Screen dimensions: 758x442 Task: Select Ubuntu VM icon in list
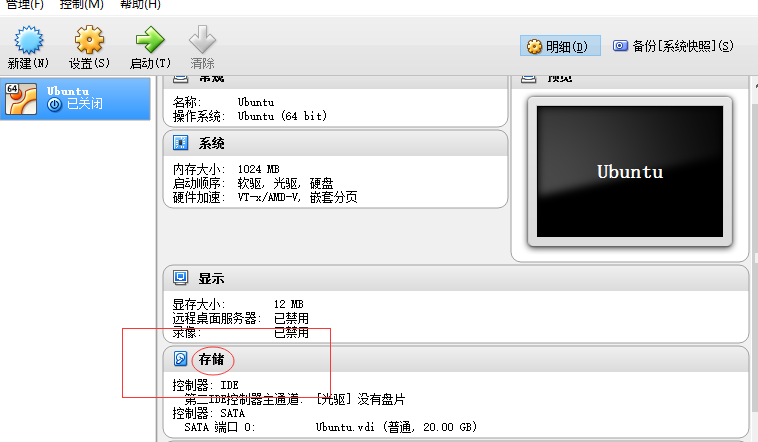click(x=21, y=99)
